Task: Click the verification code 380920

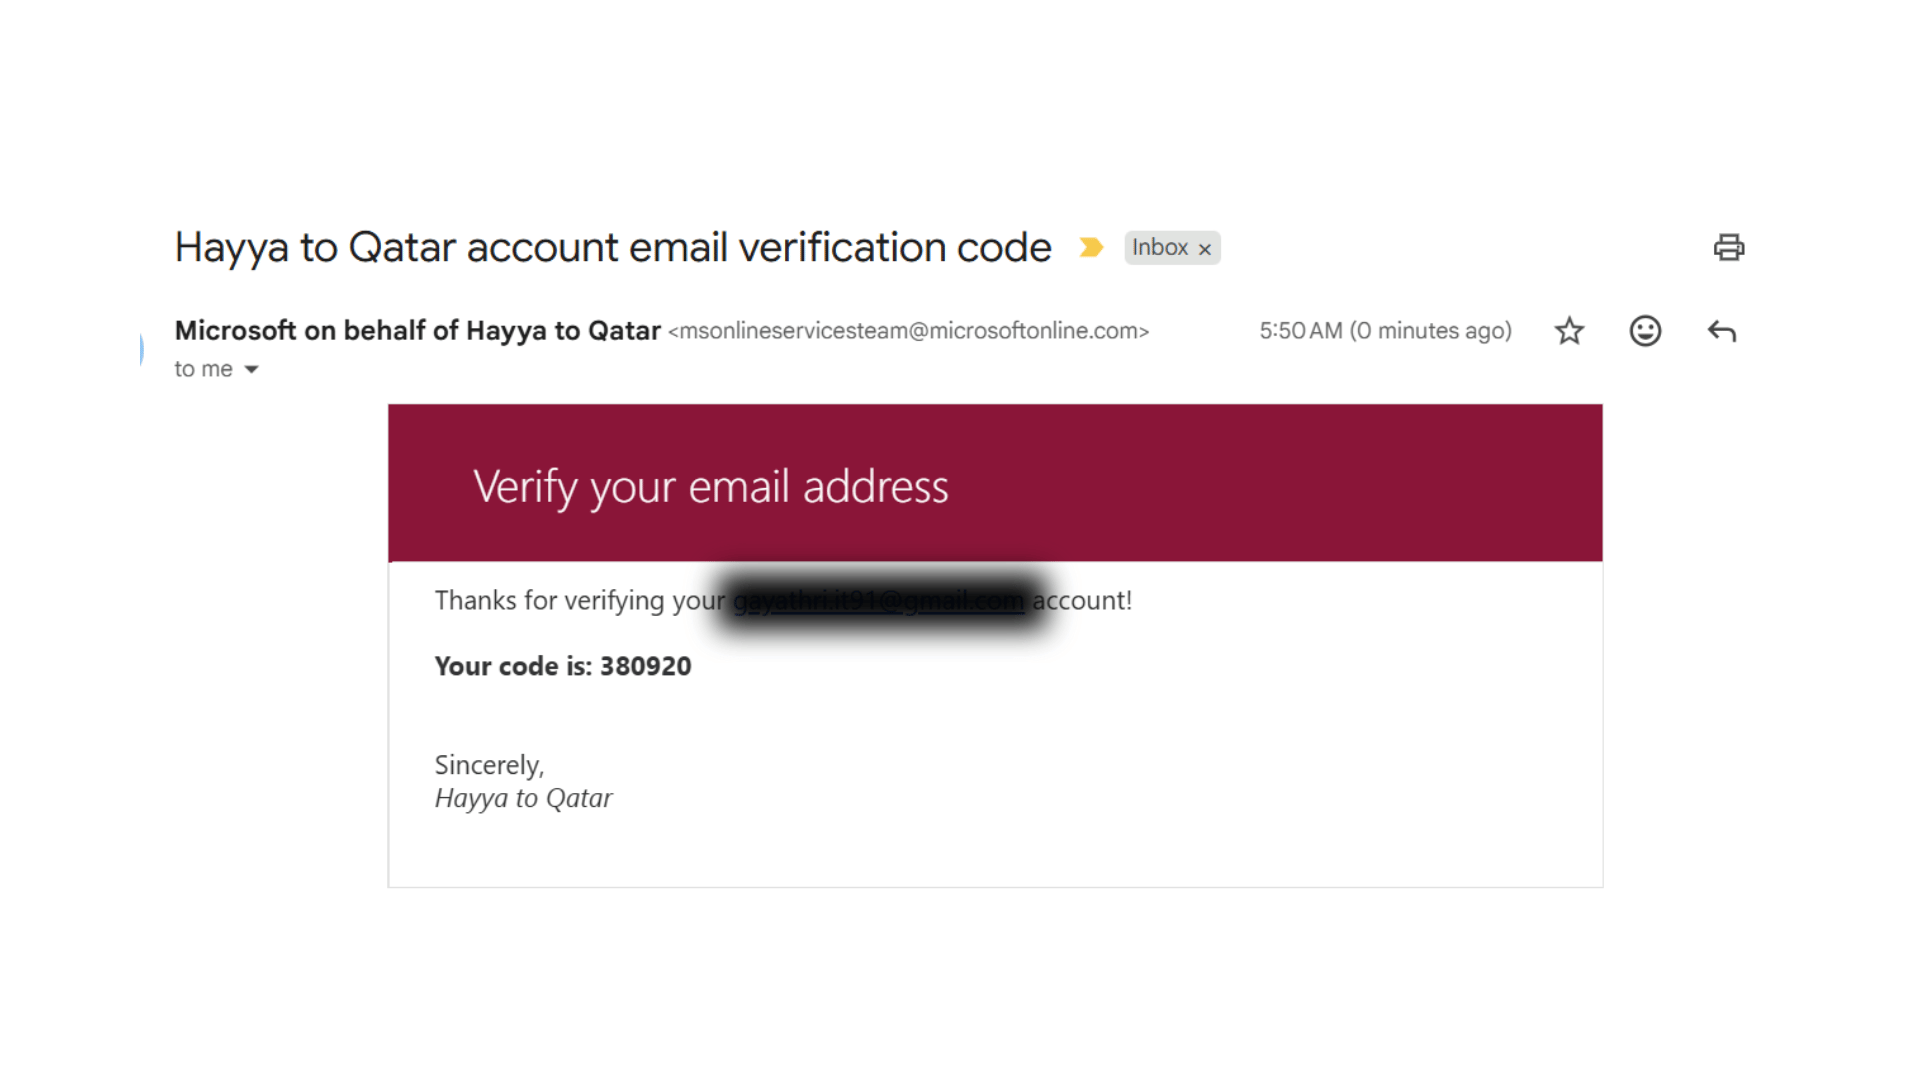Action: 645,666
